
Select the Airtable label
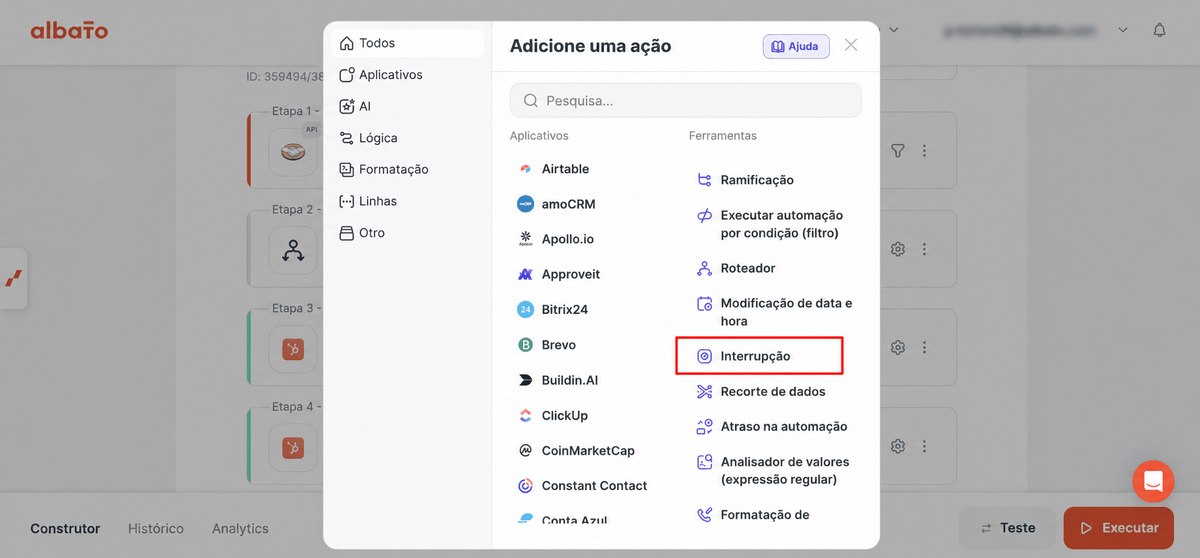click(565, 169)
